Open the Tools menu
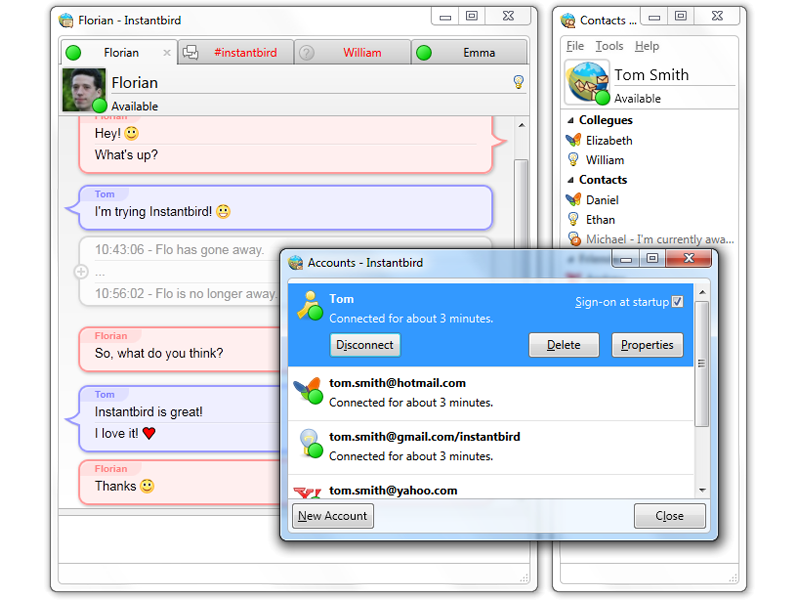The width and height of the screenshot is (800, 600). (x=609, y=46)
